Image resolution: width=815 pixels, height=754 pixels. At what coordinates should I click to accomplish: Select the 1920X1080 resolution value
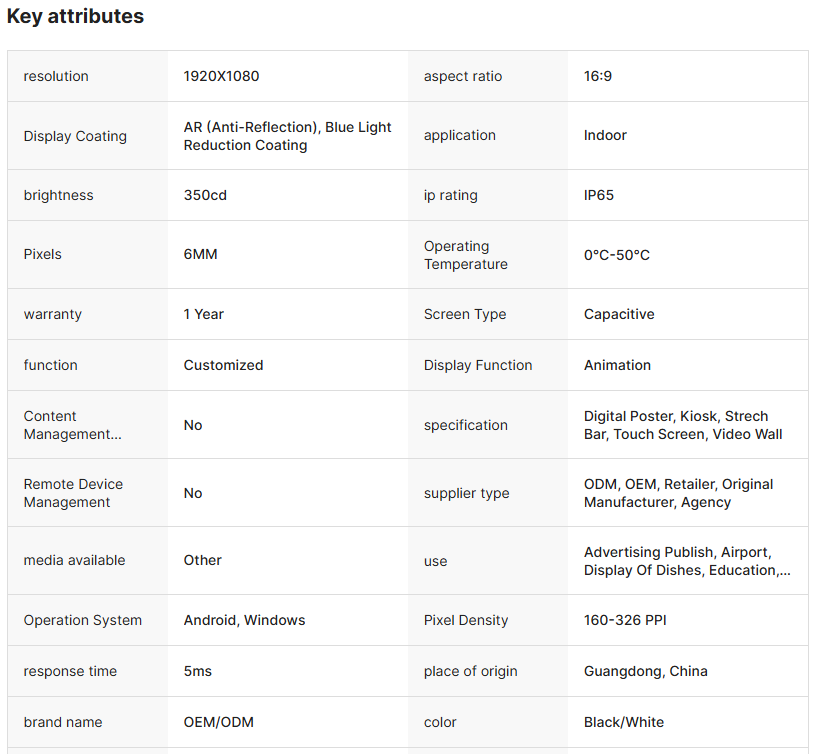tap(221, 76)
